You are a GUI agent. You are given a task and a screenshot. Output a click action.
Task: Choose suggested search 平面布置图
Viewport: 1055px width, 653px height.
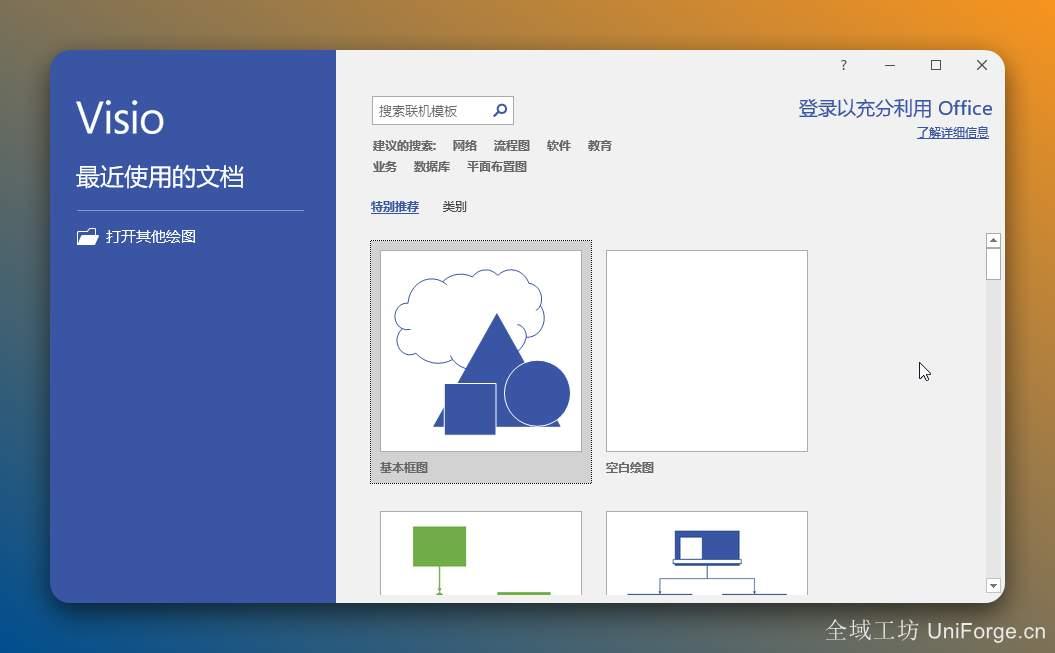pyautogui.click(x=497, y=167)
